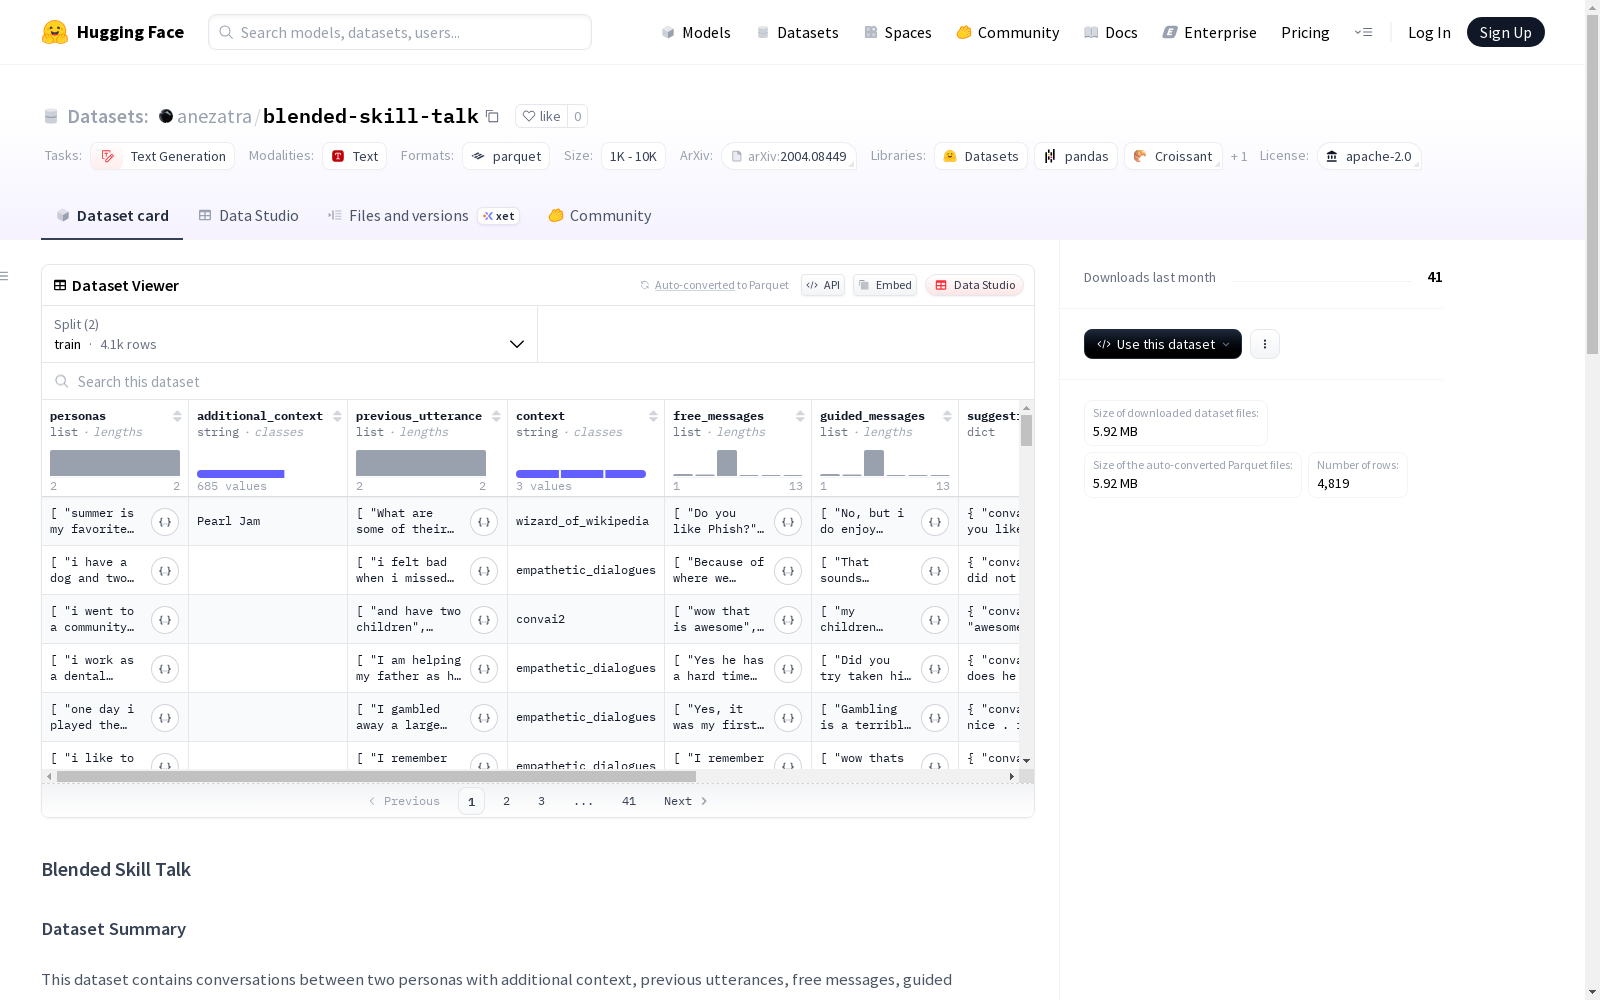
Task: Expand free_messages cell "Do you like Phish?"
Action: (788, 522)
